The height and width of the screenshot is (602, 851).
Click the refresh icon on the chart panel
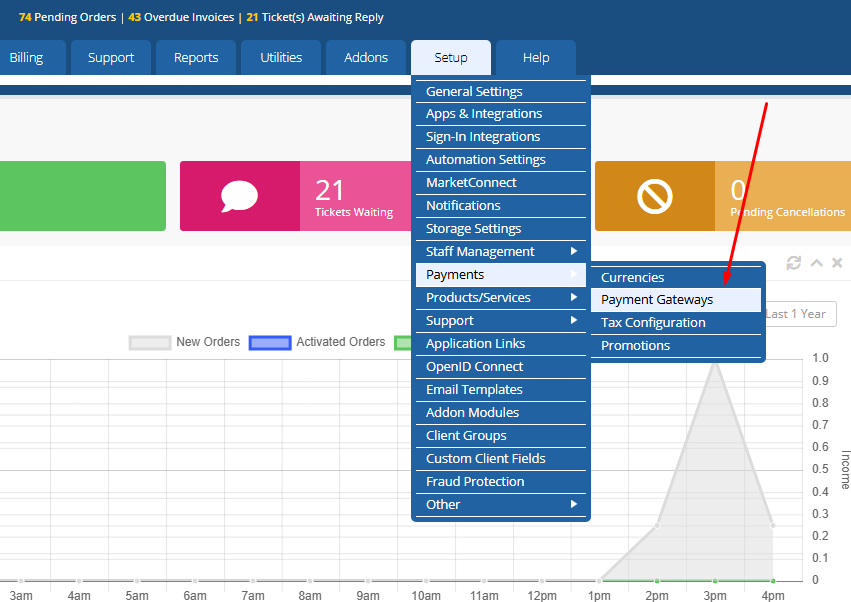[x=793, y=263]
